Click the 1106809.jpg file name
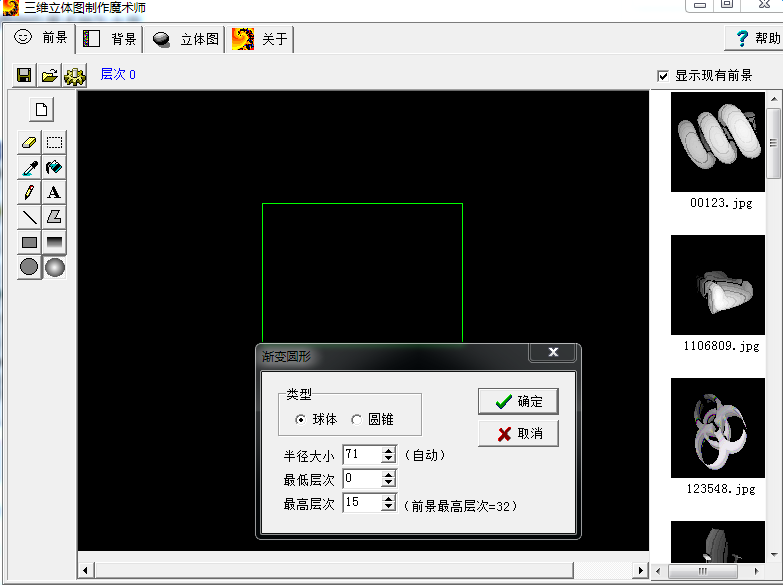 (x=721, y=346)
